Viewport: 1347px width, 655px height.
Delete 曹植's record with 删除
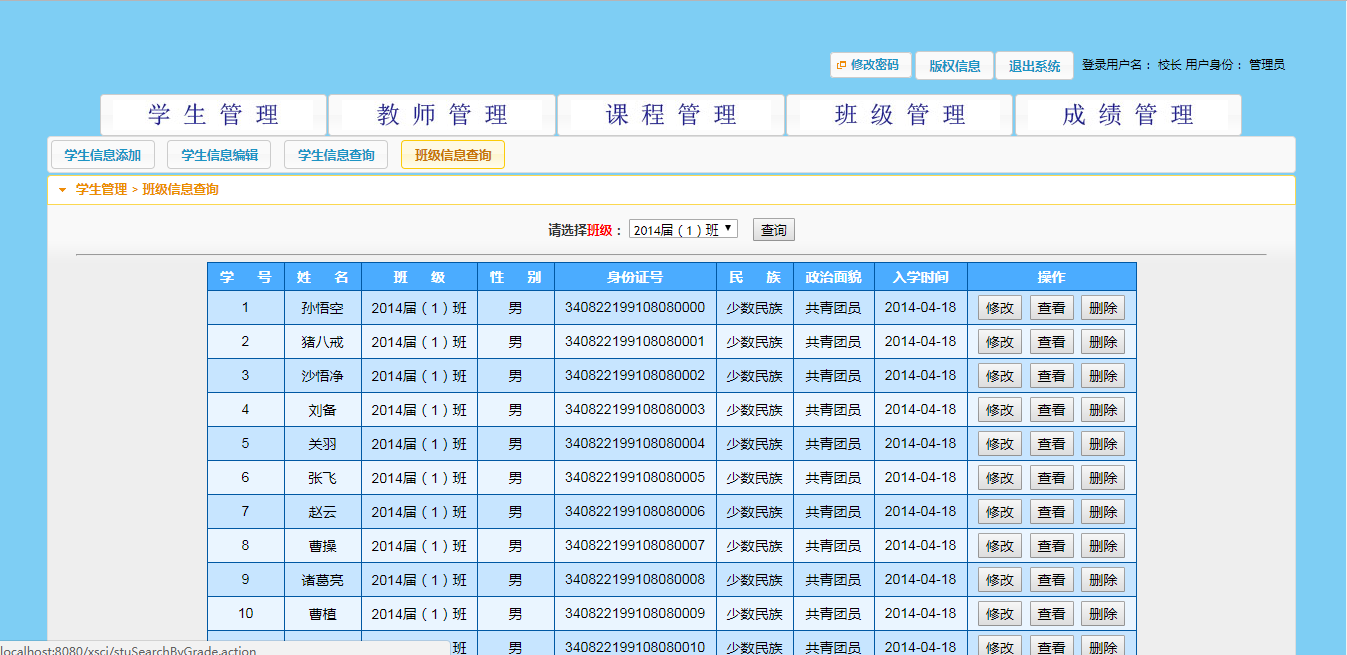[x=1103, y=614]
